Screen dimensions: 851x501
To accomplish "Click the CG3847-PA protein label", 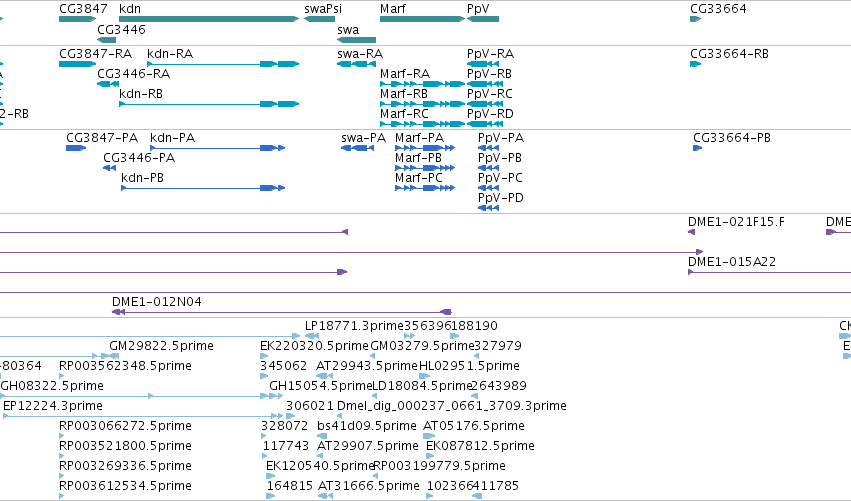I will coord(102,138).
